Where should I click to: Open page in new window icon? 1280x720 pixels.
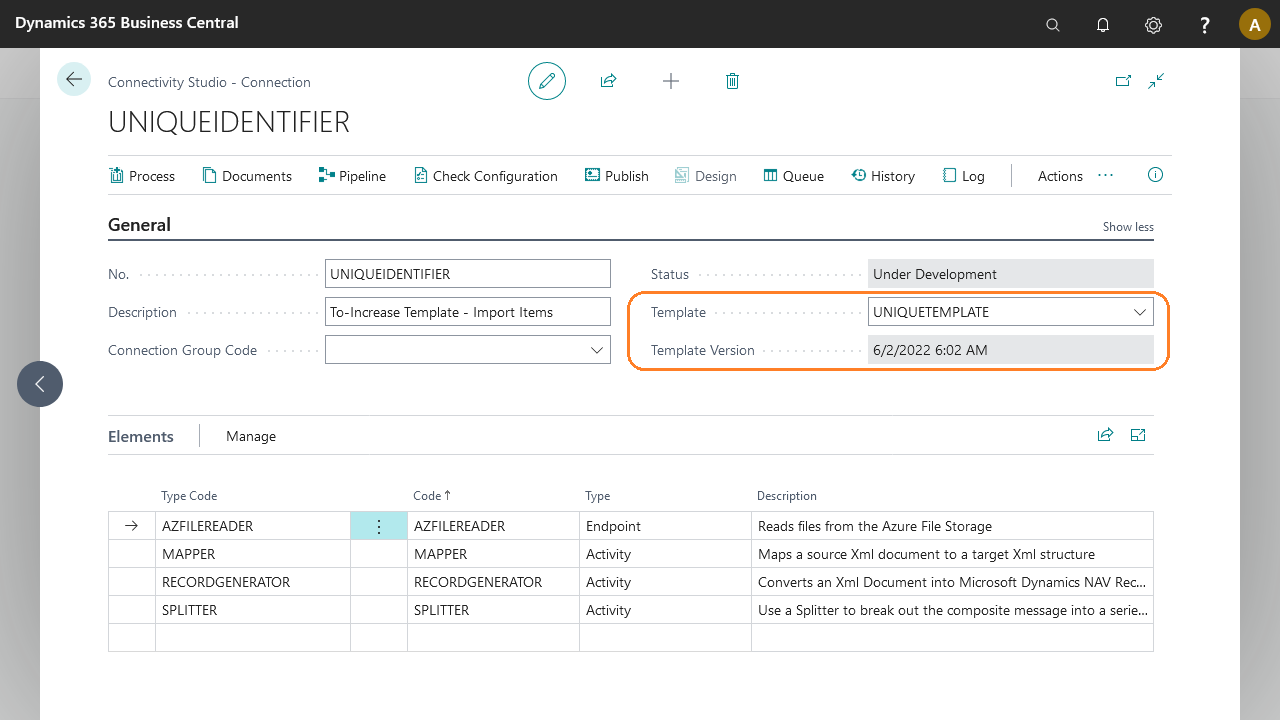pos(1123,81)
